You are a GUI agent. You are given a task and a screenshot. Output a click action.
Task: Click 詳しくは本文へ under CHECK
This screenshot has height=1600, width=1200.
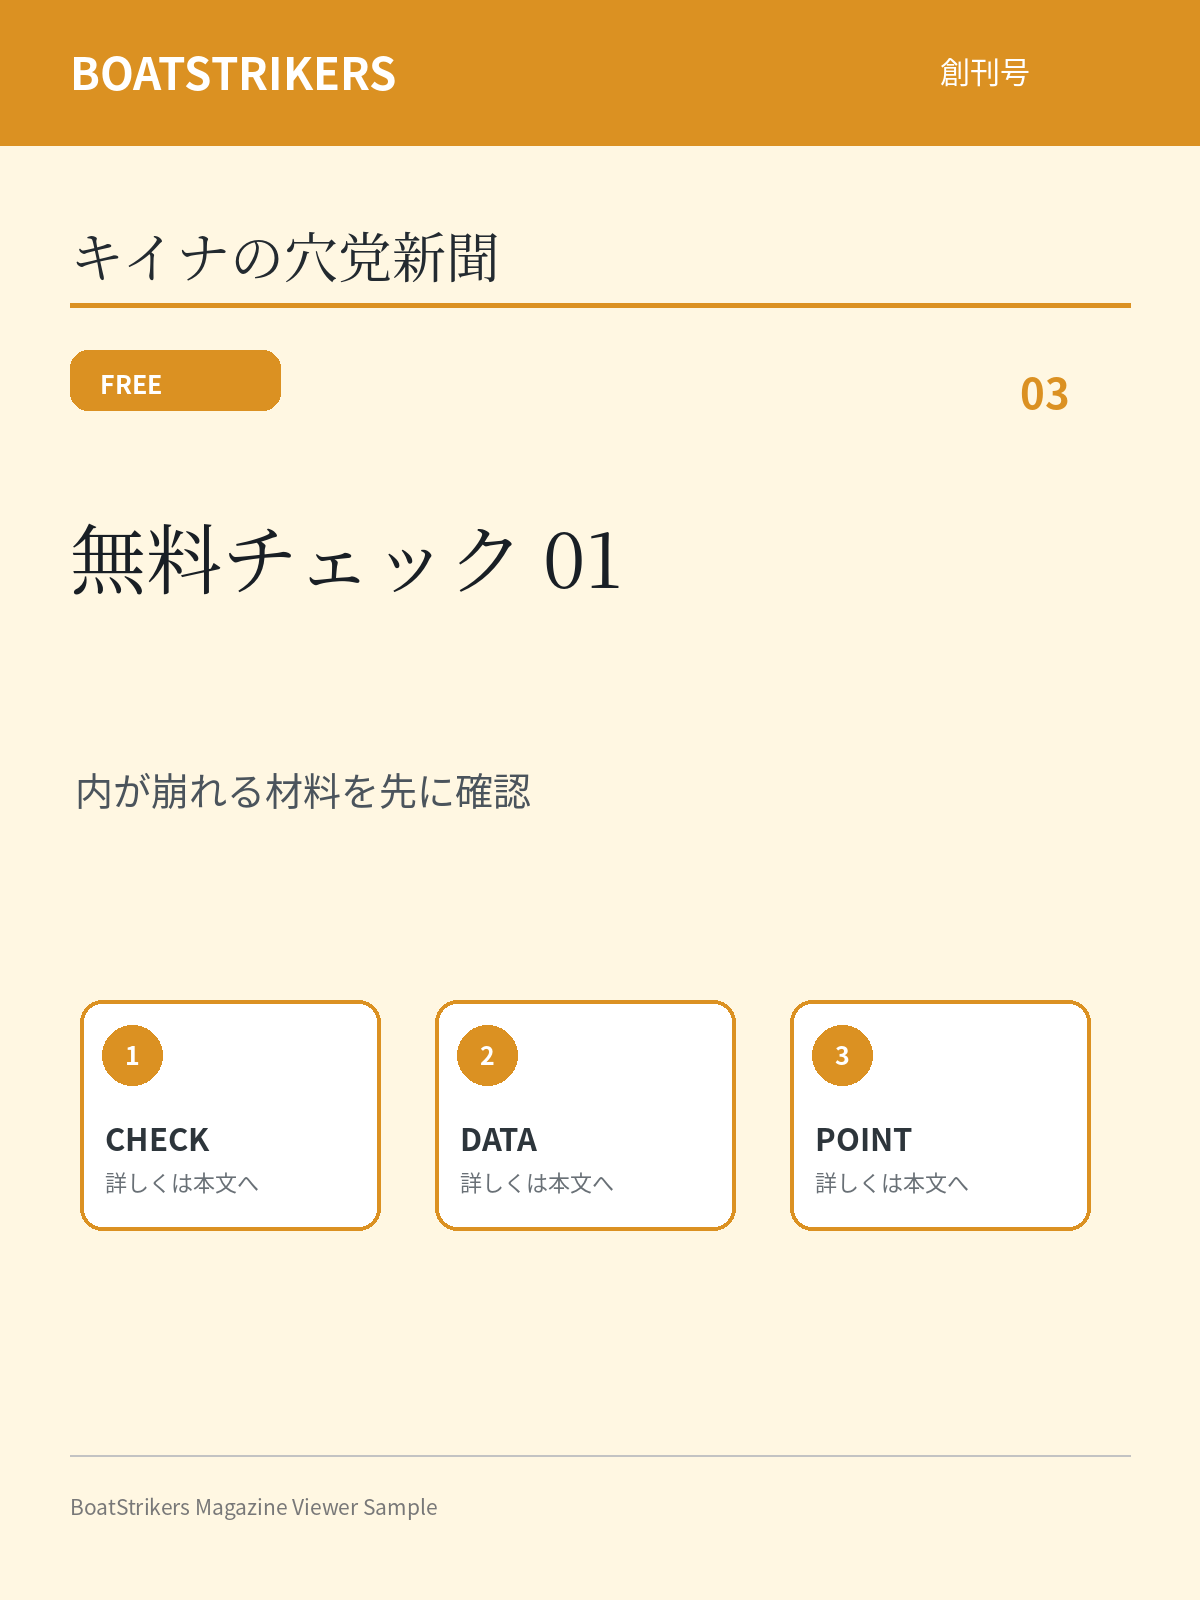point(182,1183)
